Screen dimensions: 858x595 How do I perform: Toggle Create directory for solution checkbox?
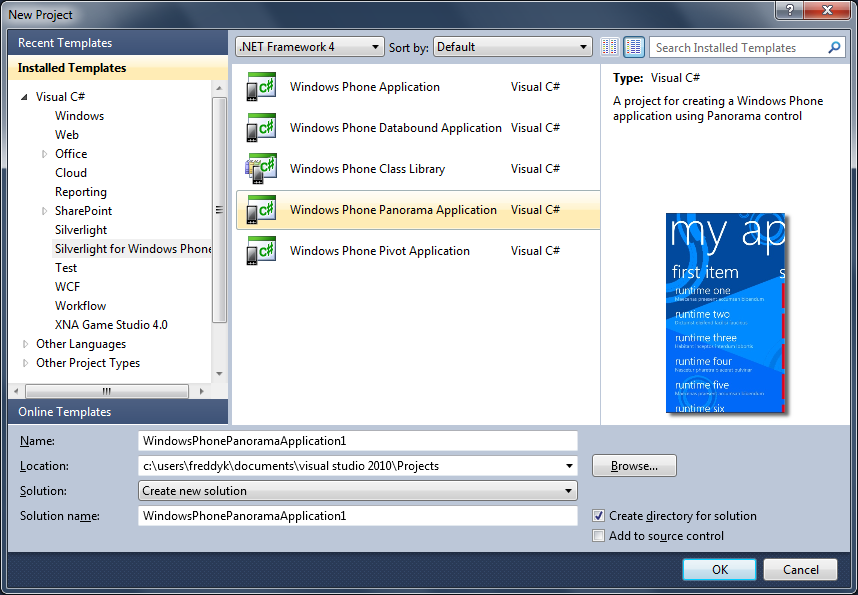598,516
